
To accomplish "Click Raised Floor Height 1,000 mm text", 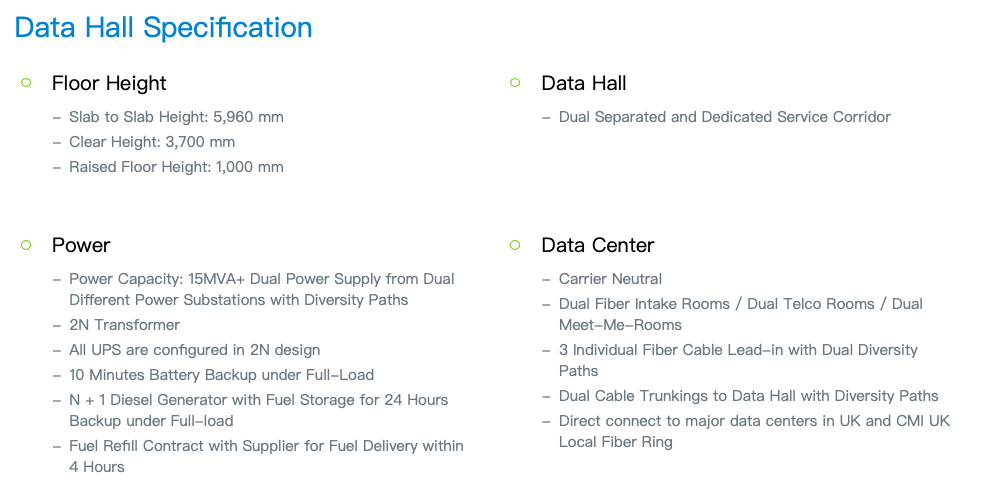I will click(x=176, y=167).
